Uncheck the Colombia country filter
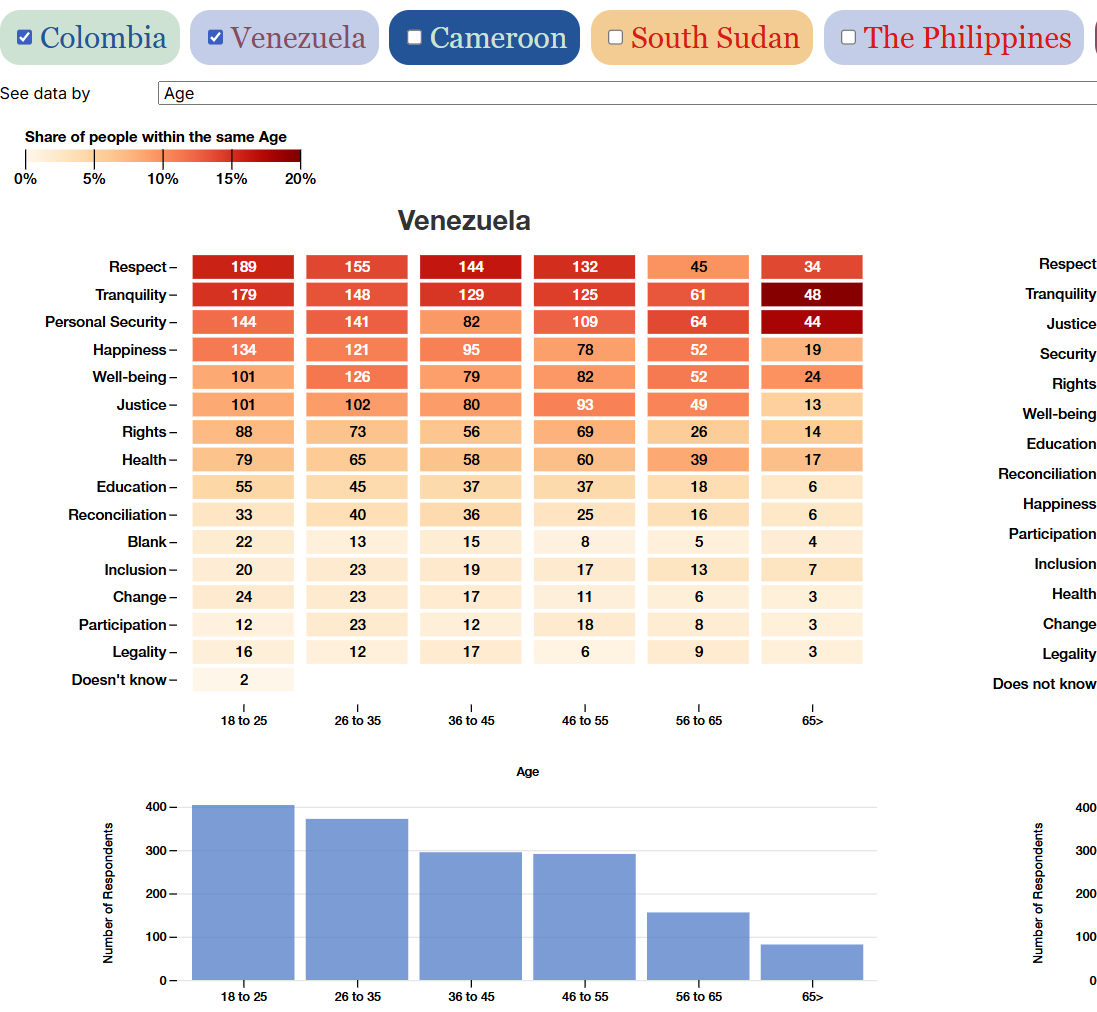The image size is (1097, 1012). tap(25, 36)
